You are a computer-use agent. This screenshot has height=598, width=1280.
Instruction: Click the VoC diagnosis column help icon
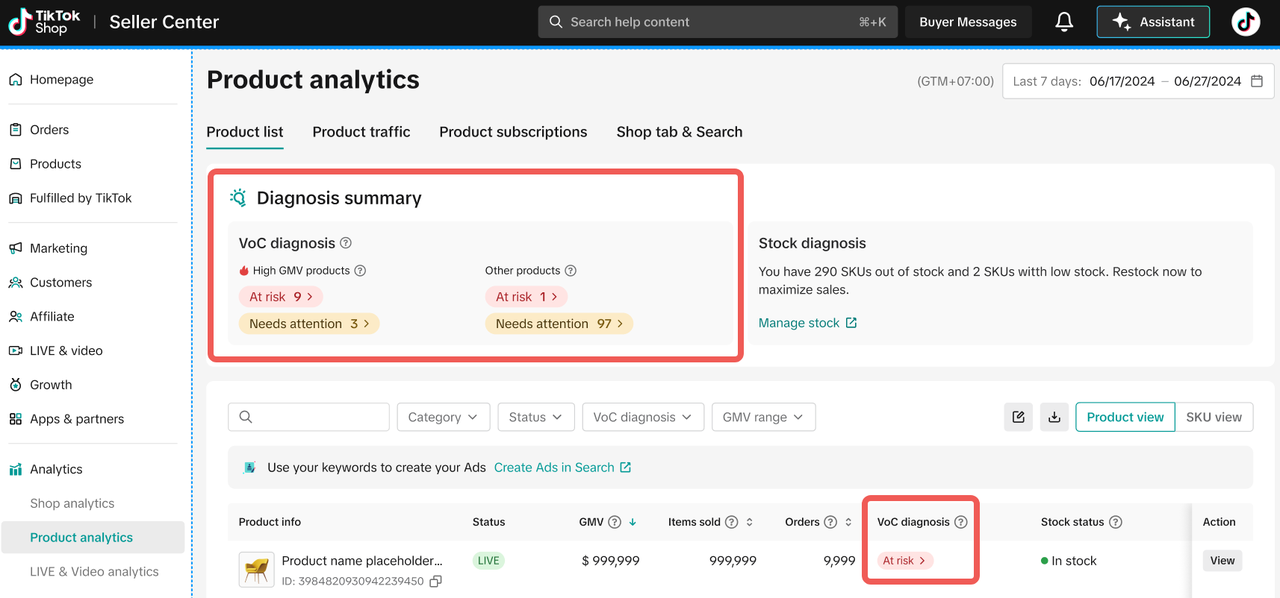[961, 522]
